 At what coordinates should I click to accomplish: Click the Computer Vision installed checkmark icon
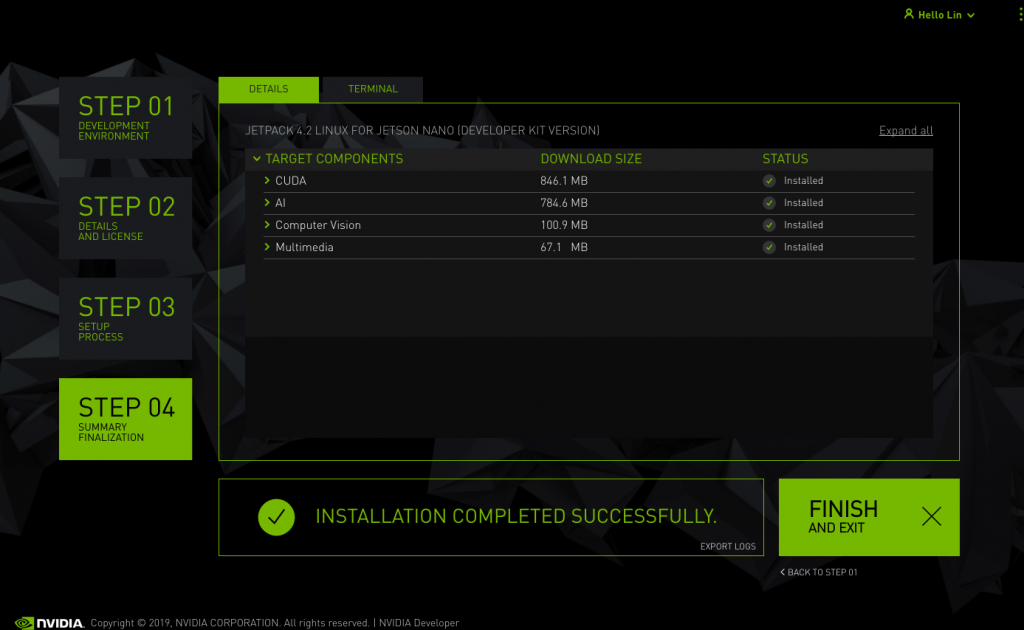tap(769, 225)
